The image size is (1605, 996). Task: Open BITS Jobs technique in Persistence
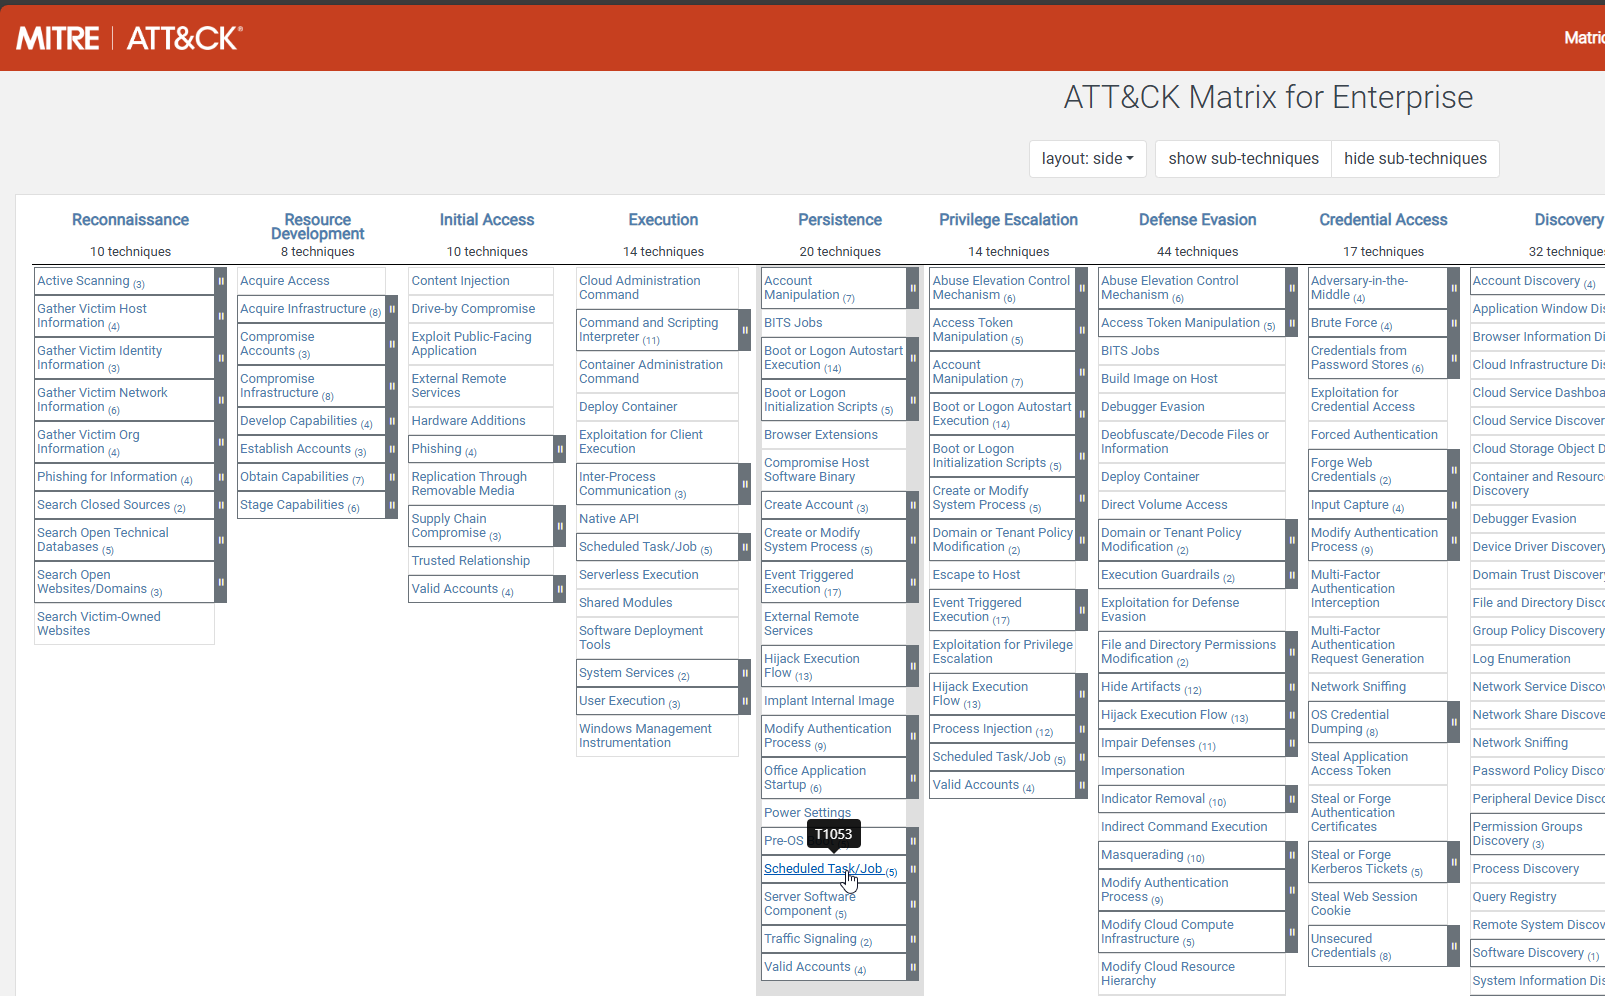coord(793,323)
